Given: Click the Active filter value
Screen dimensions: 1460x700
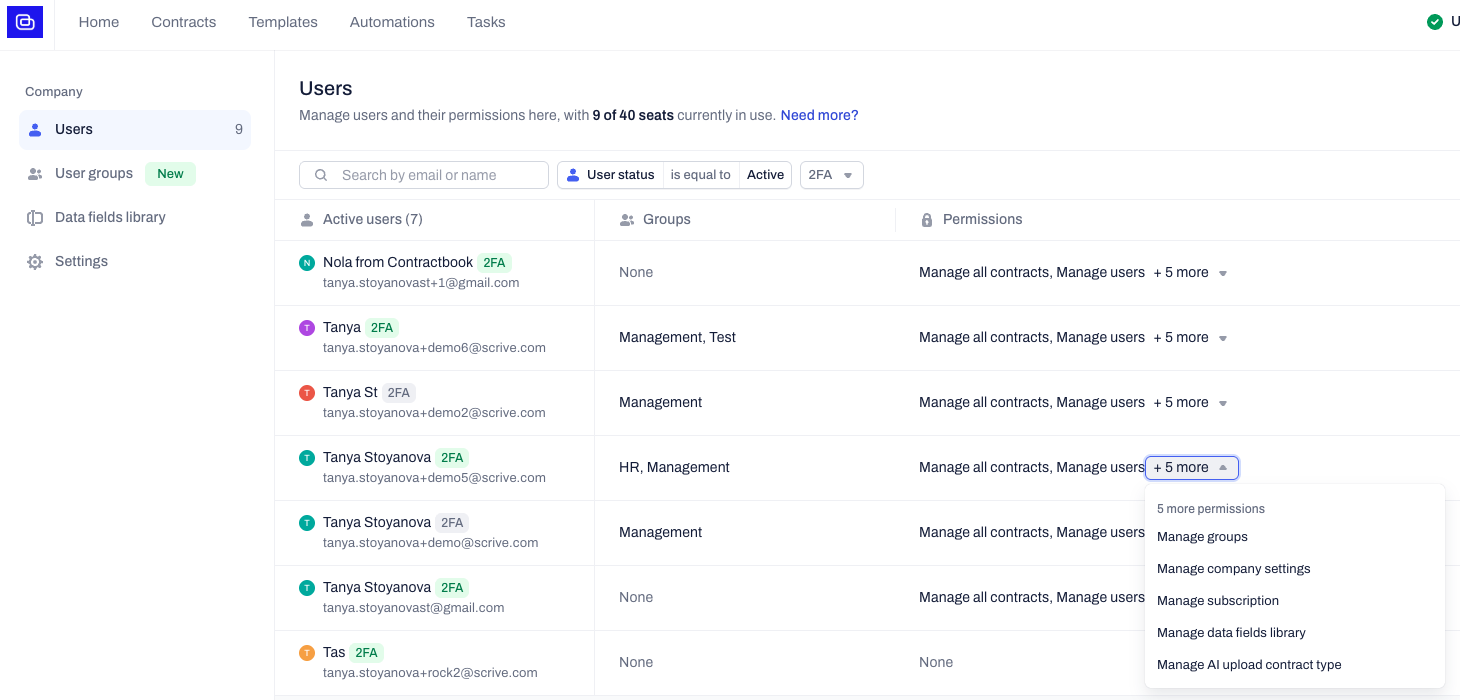Looking at the screenshot, I should [x=765, y=175].
